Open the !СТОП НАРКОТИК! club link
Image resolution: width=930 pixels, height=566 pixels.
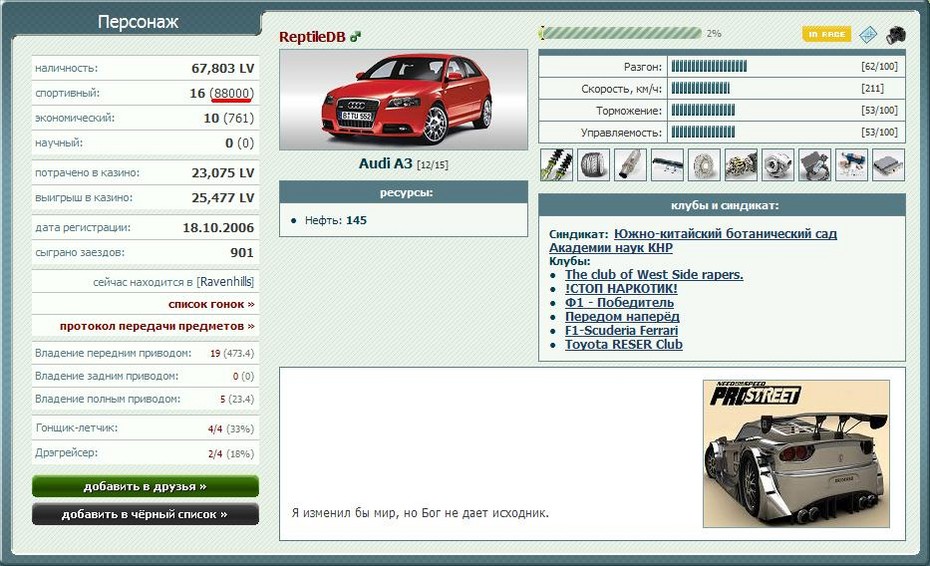(621, 289)
